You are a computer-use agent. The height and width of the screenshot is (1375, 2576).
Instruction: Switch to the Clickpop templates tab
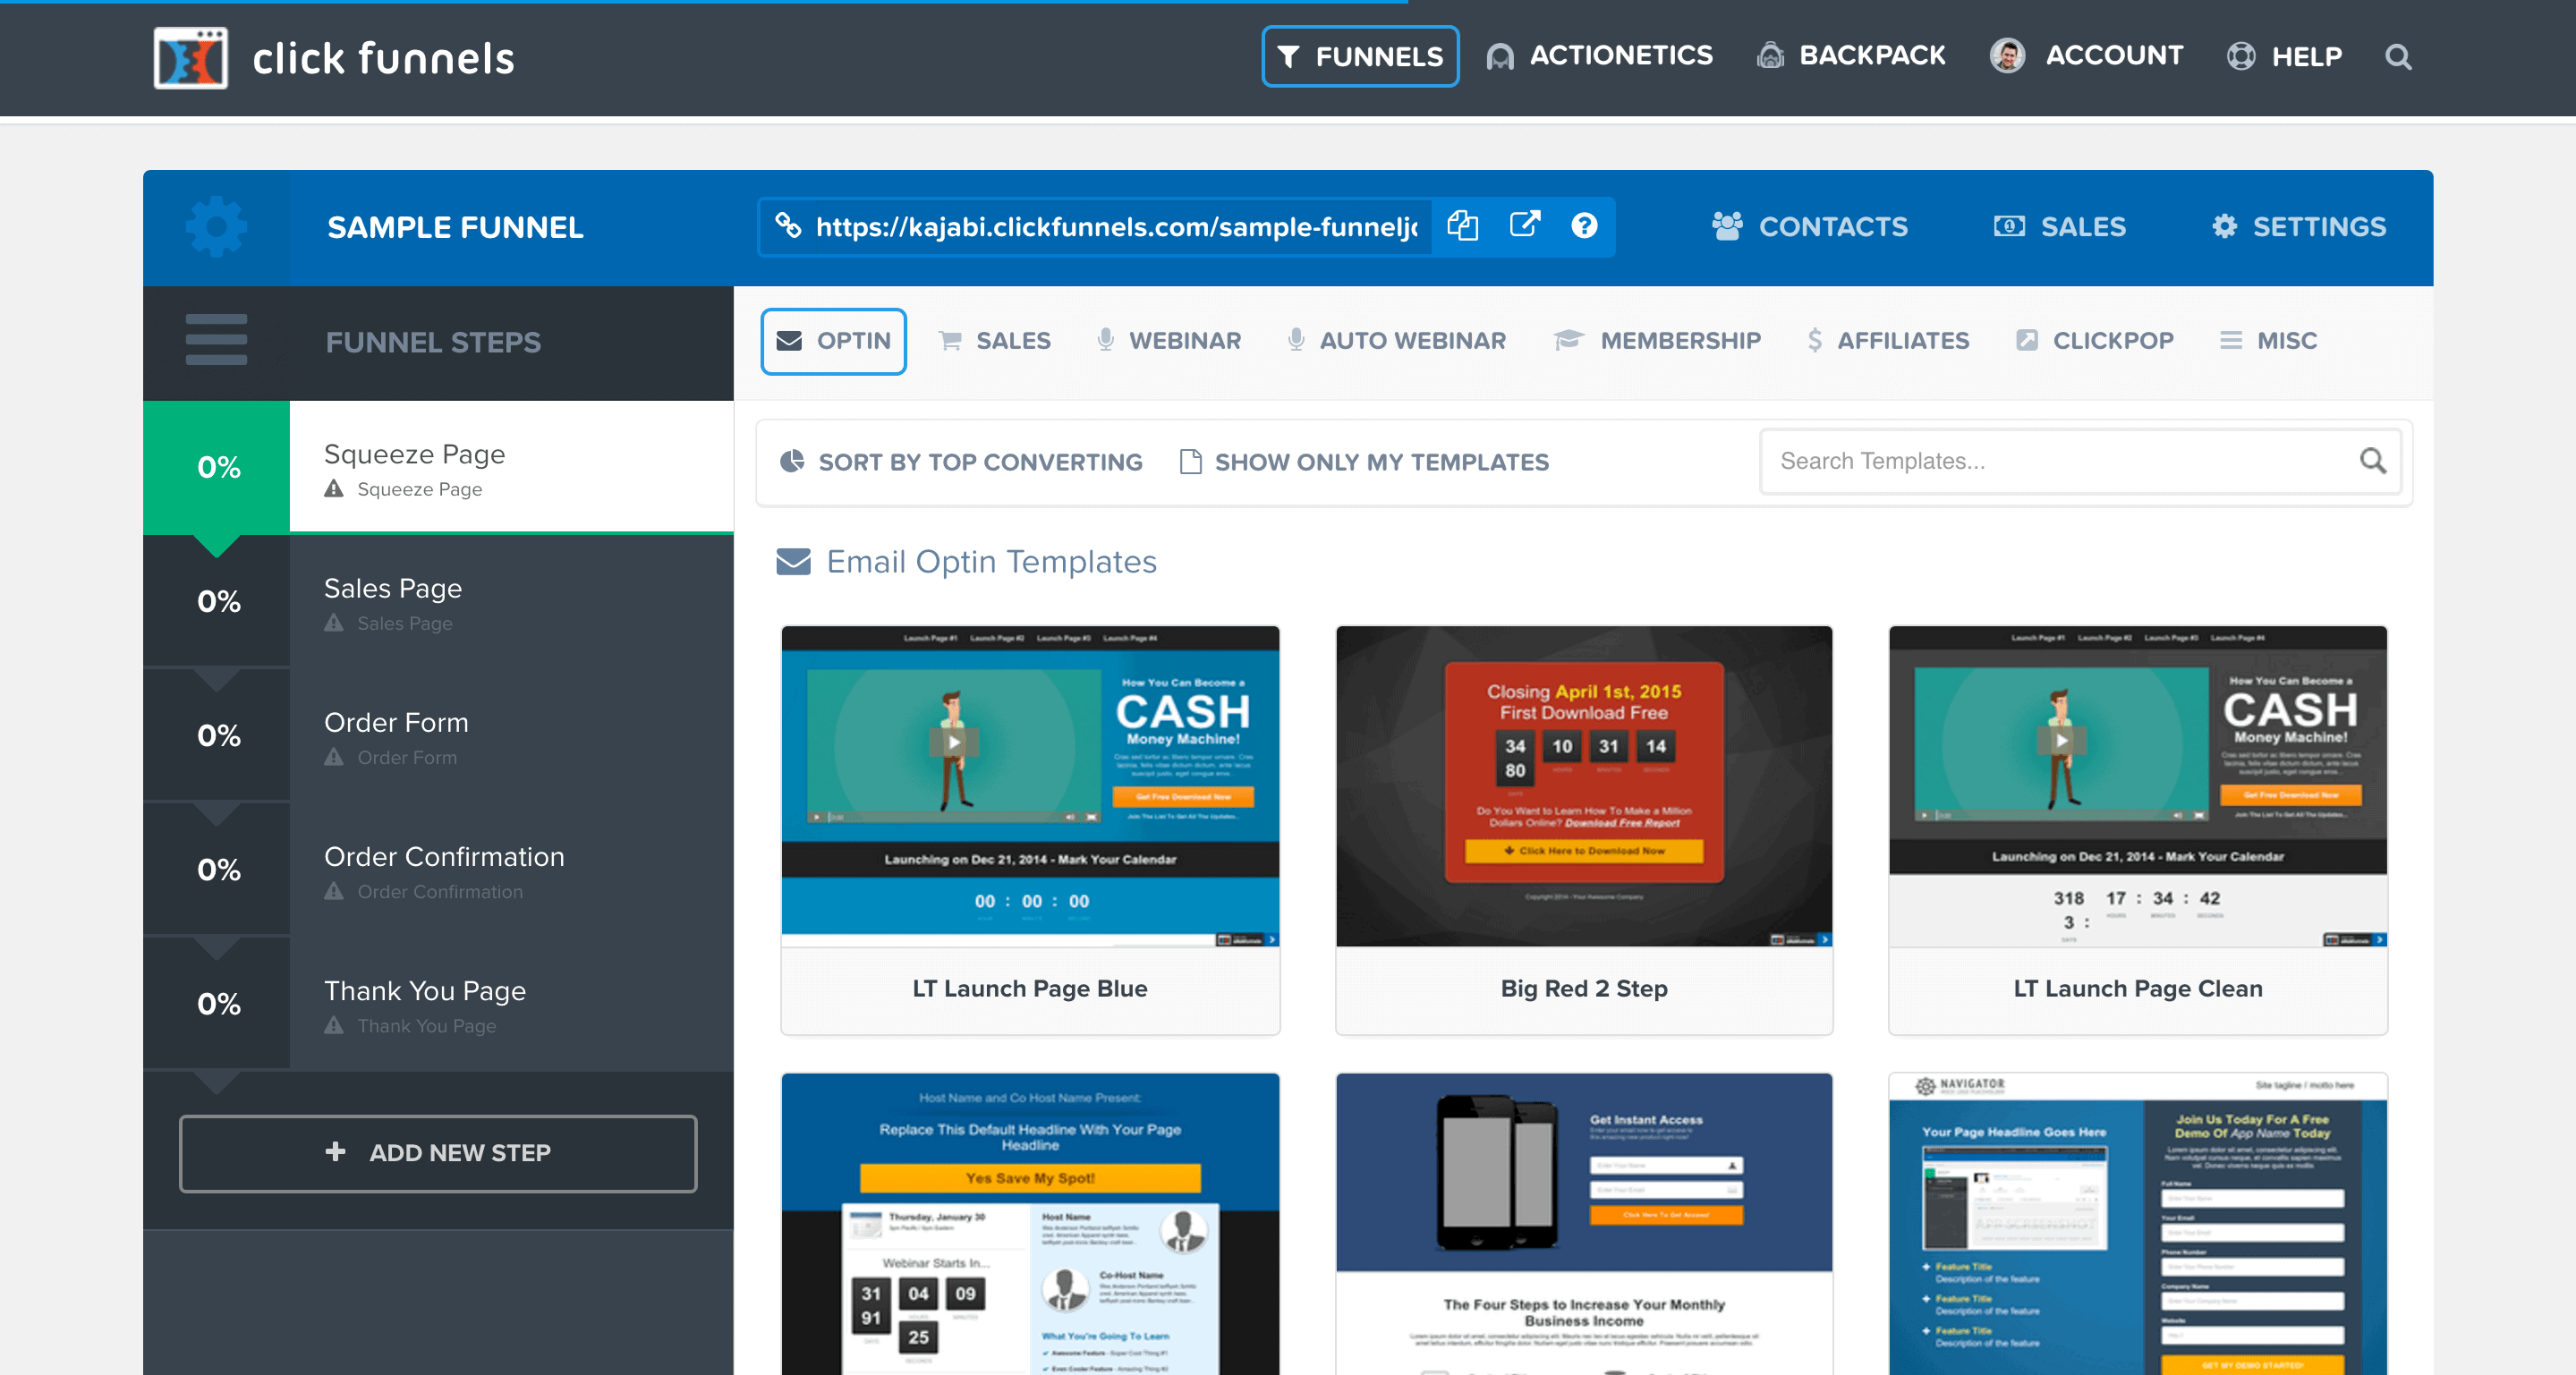[x=2094, y=341]
